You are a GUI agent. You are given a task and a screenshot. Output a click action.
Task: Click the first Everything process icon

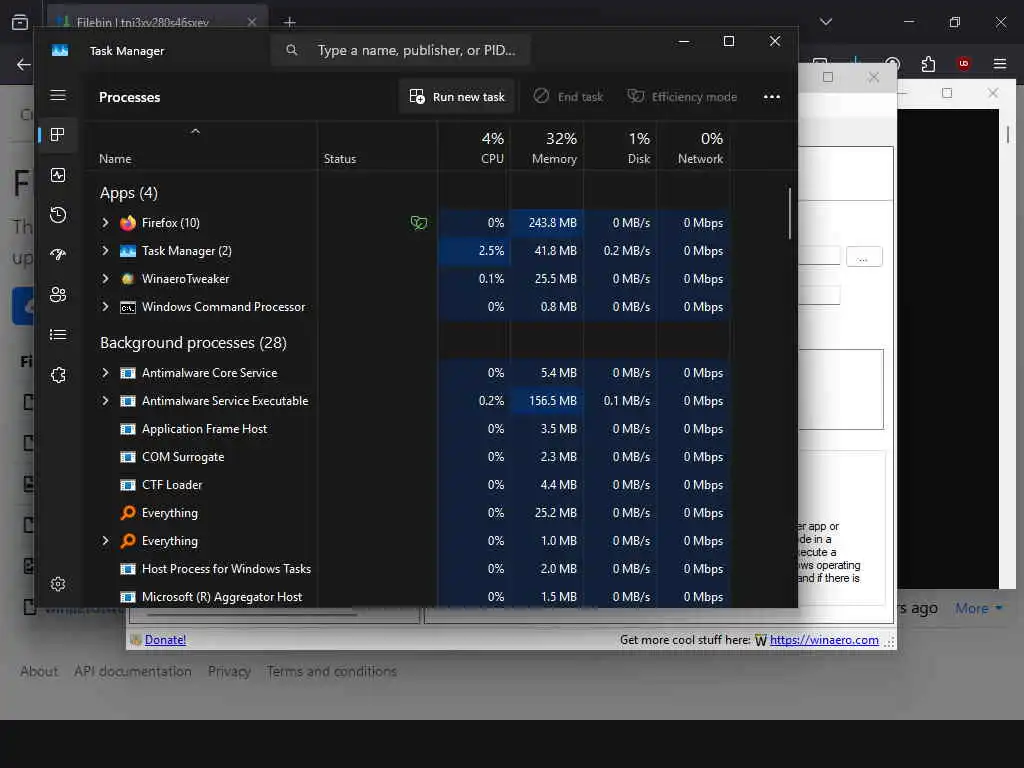[128, 513]
